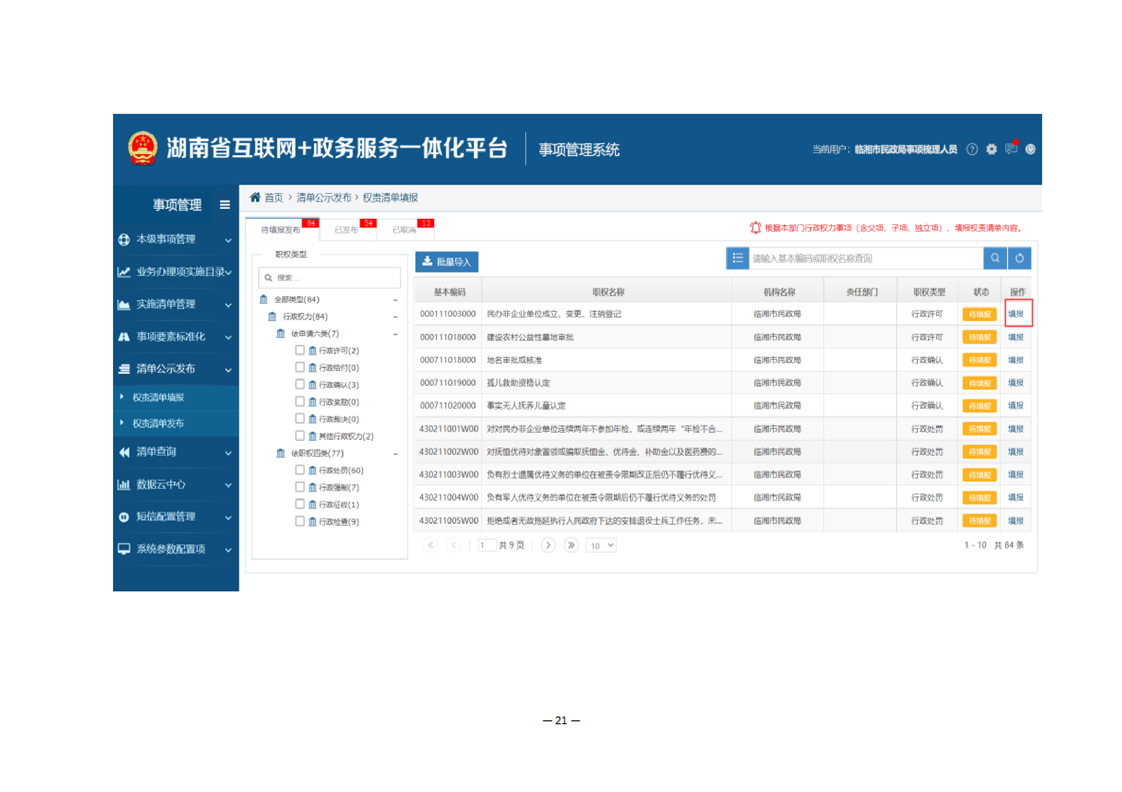Open settings via the header gear icon

click(x=991, y=149)
